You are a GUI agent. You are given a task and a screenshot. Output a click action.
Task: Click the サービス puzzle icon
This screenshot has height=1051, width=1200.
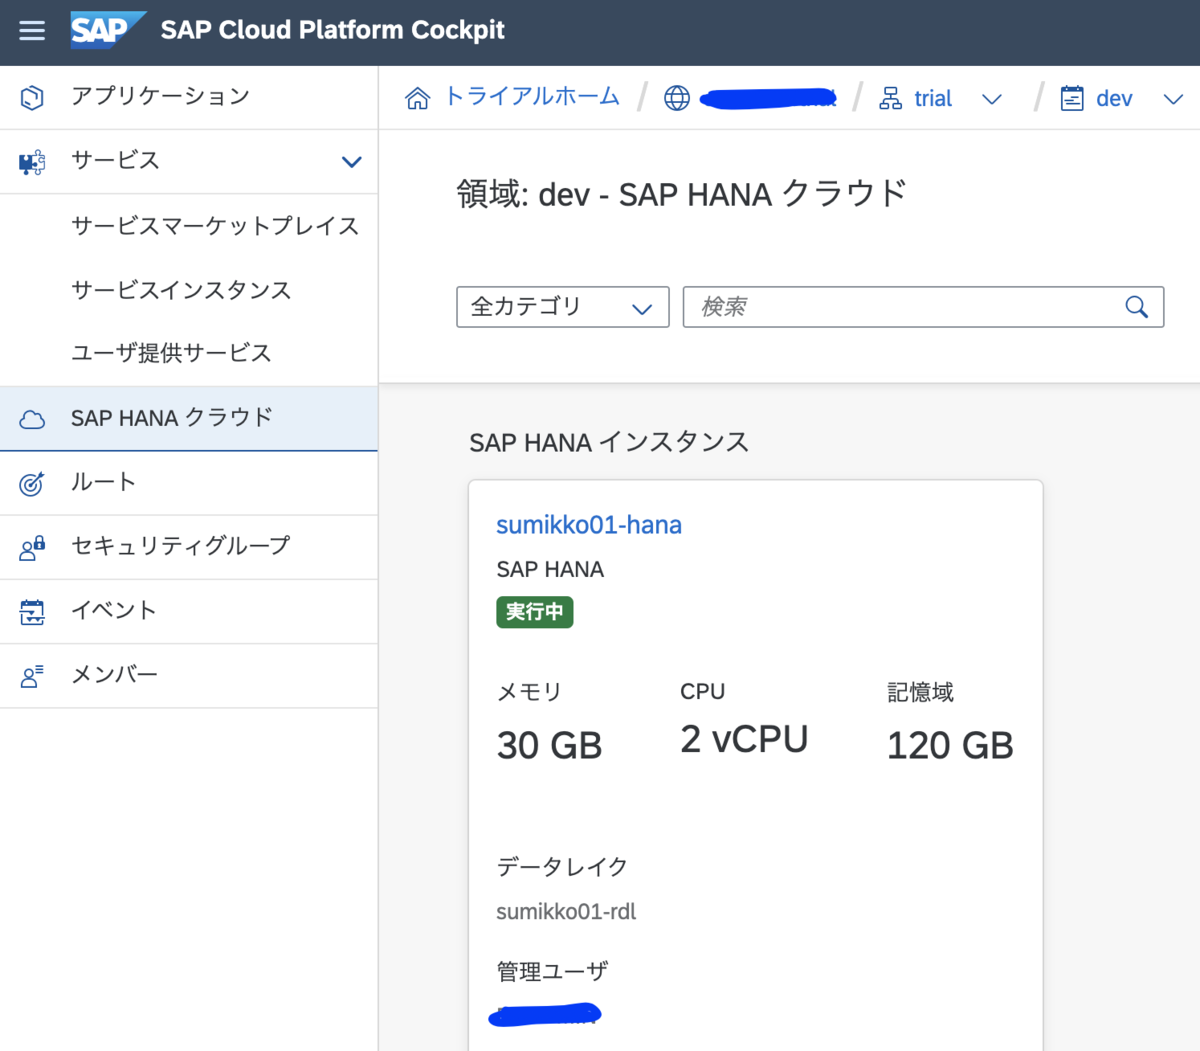tap(32, 161)
